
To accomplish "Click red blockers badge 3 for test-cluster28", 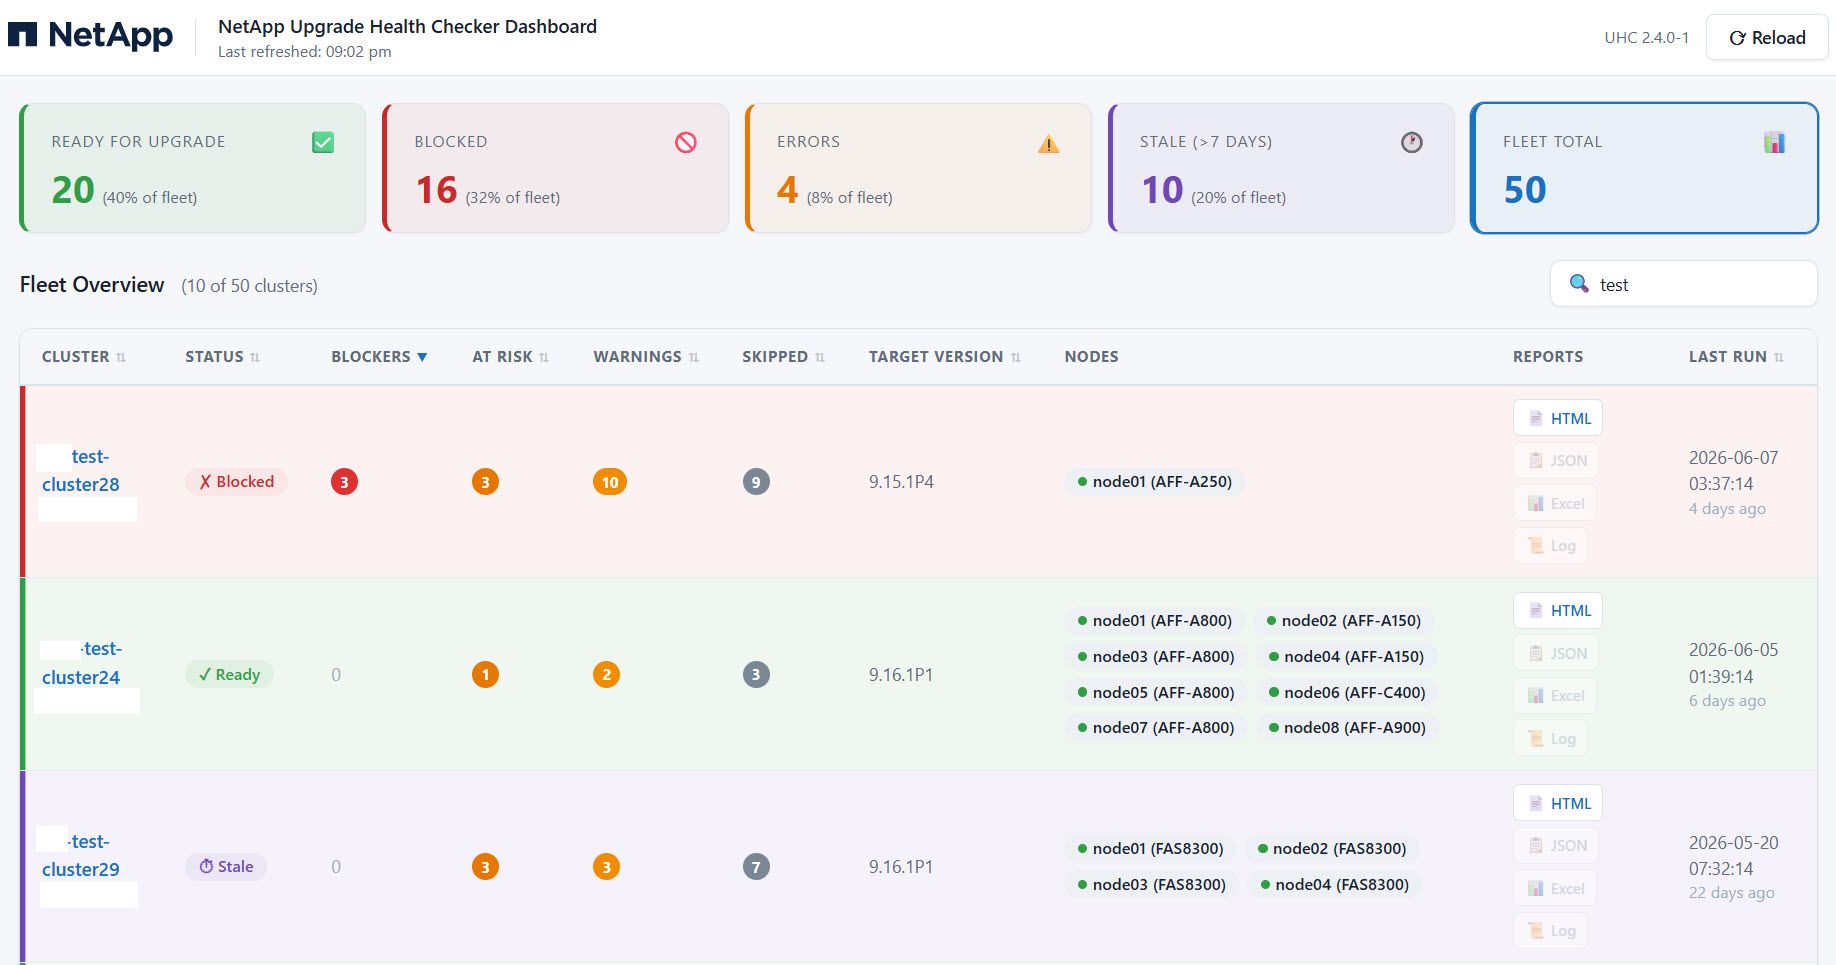I will click(x=344, y=482).
